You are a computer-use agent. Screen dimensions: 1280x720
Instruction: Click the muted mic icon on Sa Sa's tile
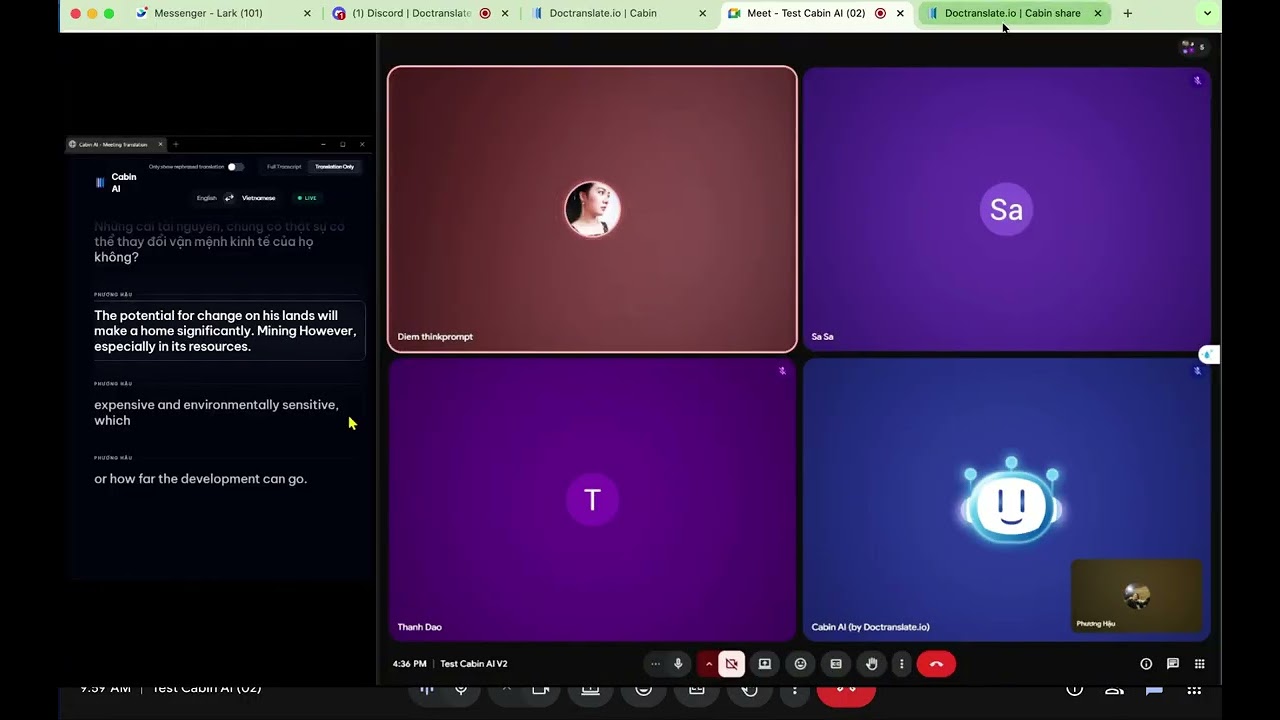[x=1197, y=81]
